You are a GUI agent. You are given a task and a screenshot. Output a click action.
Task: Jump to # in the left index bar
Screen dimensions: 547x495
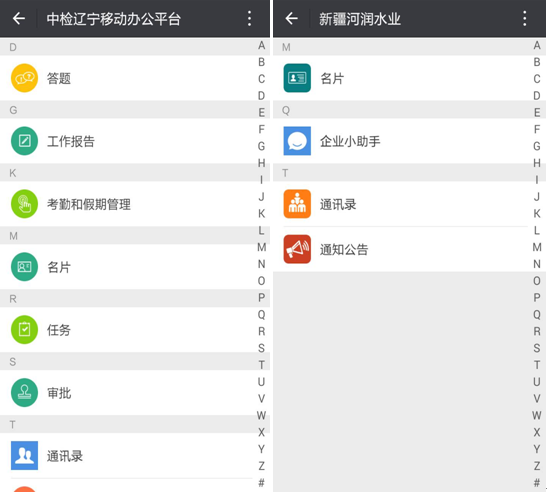[x=261, y=483]
